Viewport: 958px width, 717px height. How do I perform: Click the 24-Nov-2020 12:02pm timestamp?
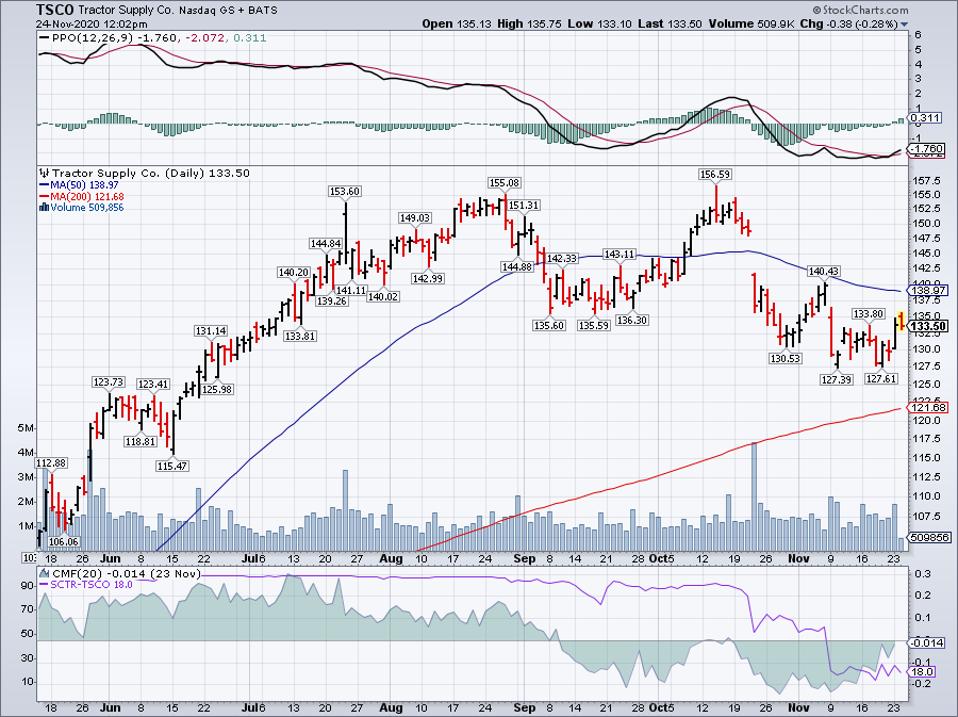pyautogui.click(x=92, y=24)
